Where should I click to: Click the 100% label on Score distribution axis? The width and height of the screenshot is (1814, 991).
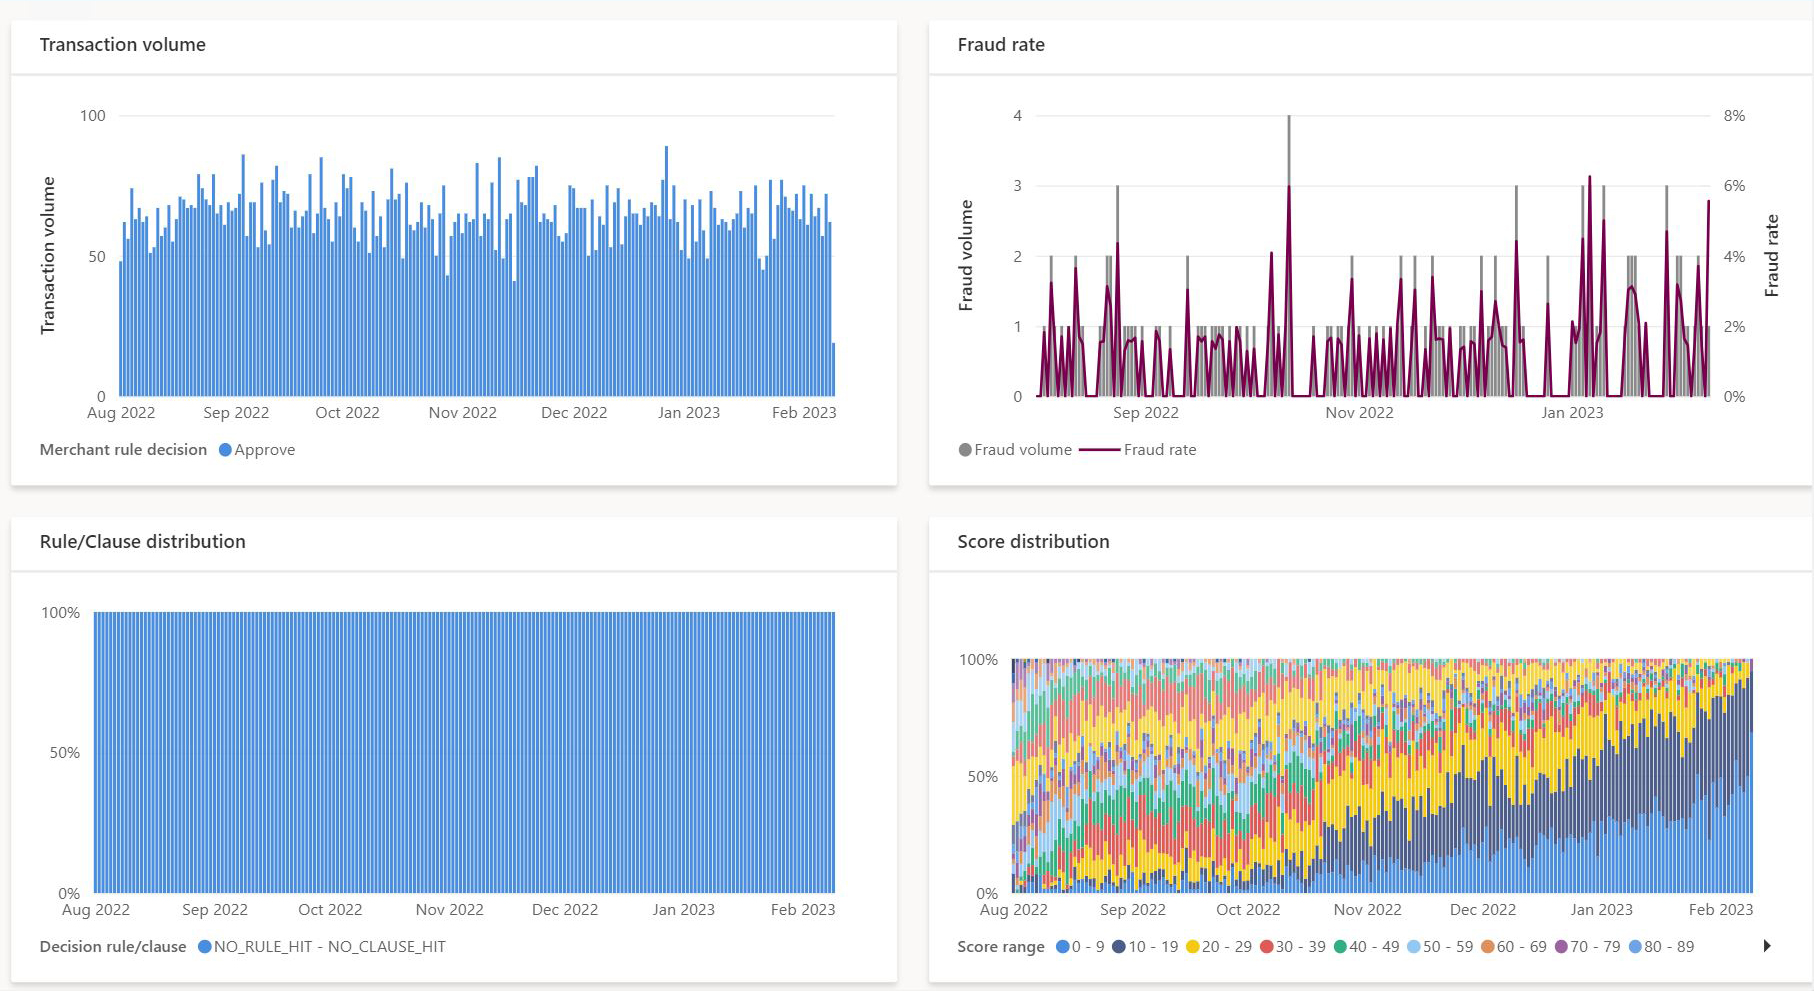(978, 660)
